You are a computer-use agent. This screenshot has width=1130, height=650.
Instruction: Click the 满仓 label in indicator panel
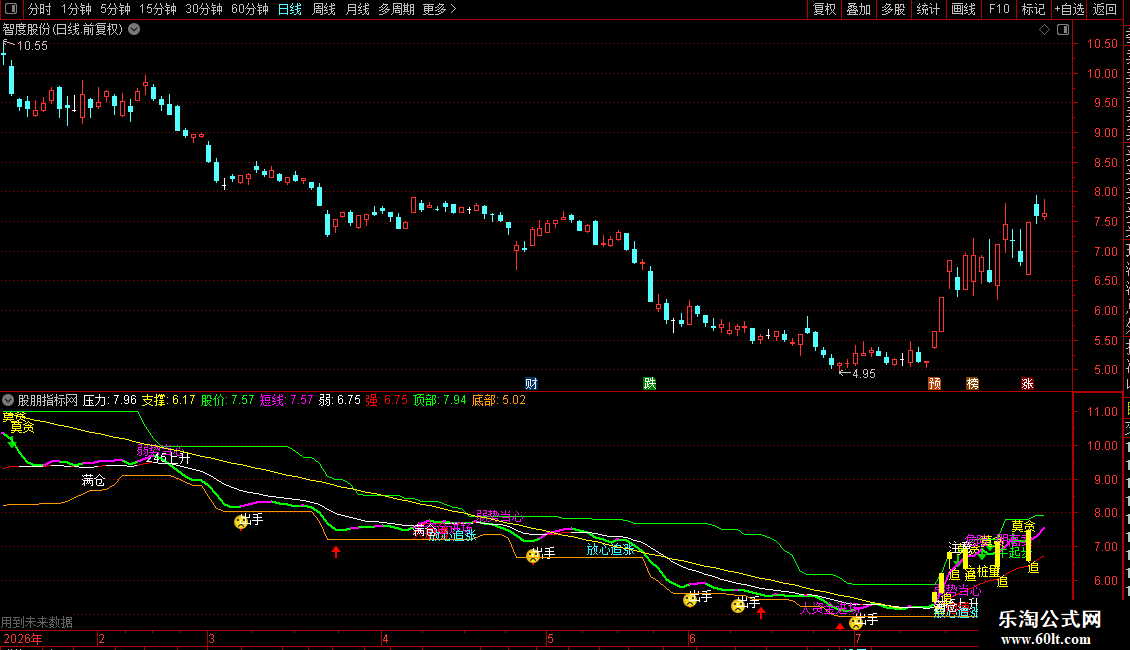[x=93, y=481]
